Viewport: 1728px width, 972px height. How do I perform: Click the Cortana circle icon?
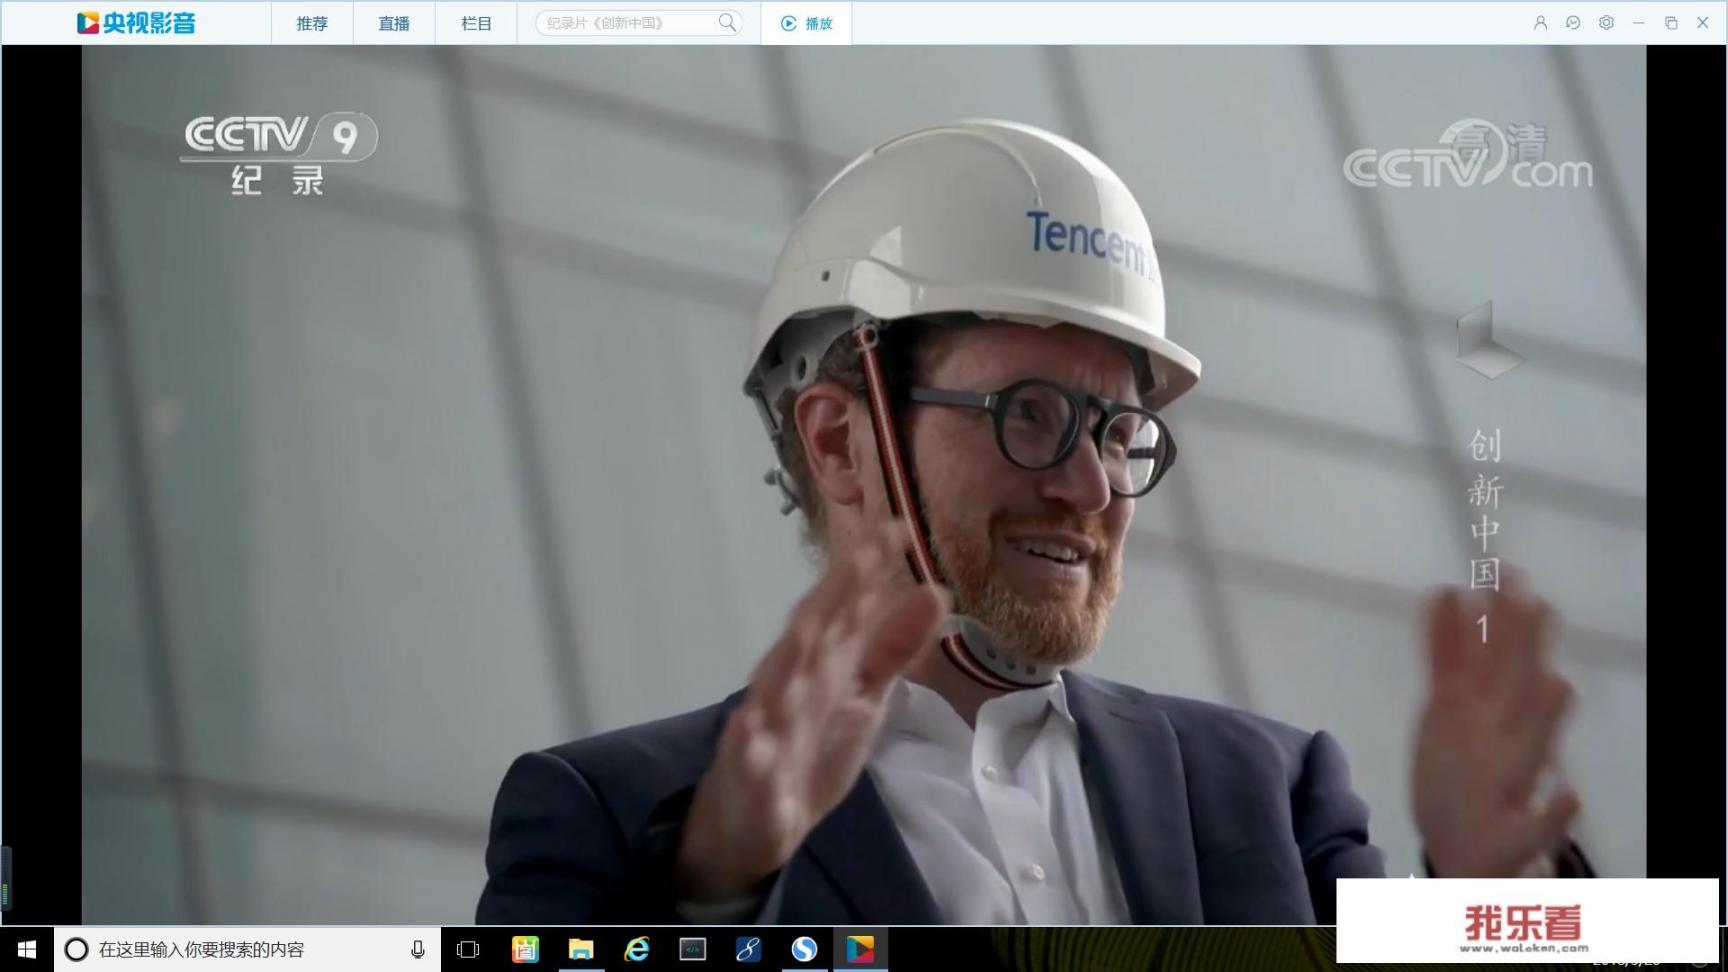tap(76, 949)
